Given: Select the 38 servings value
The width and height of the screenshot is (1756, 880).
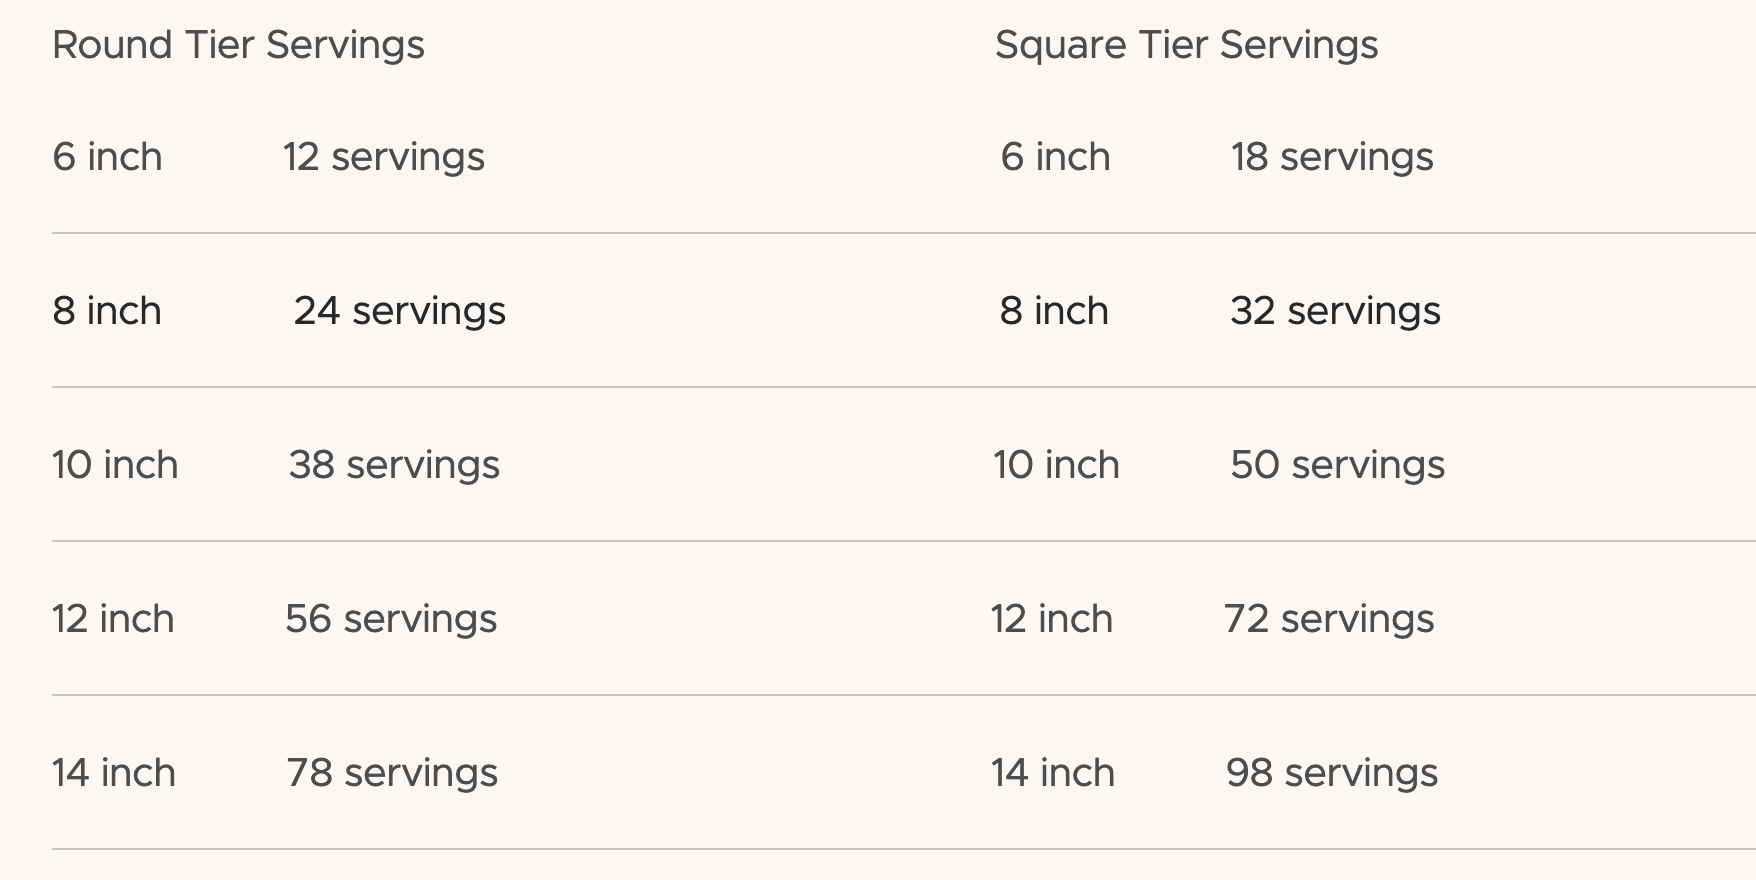Looking at the screenshot, I should point(394,465).
